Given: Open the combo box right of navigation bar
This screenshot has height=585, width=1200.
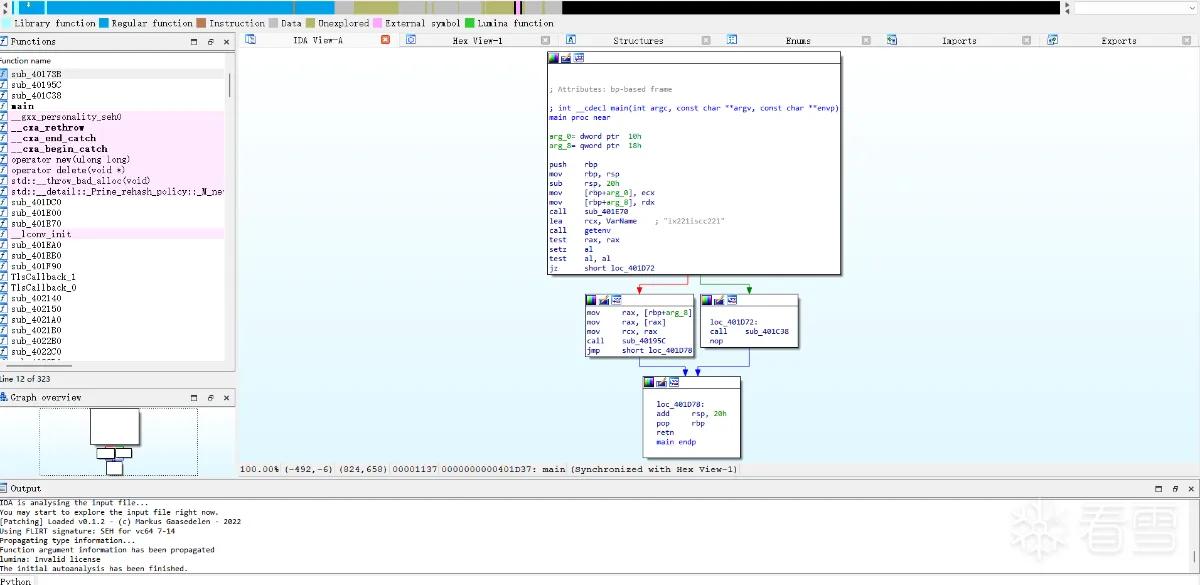Looking at the screenshot, I should [x=1136, y=7].
